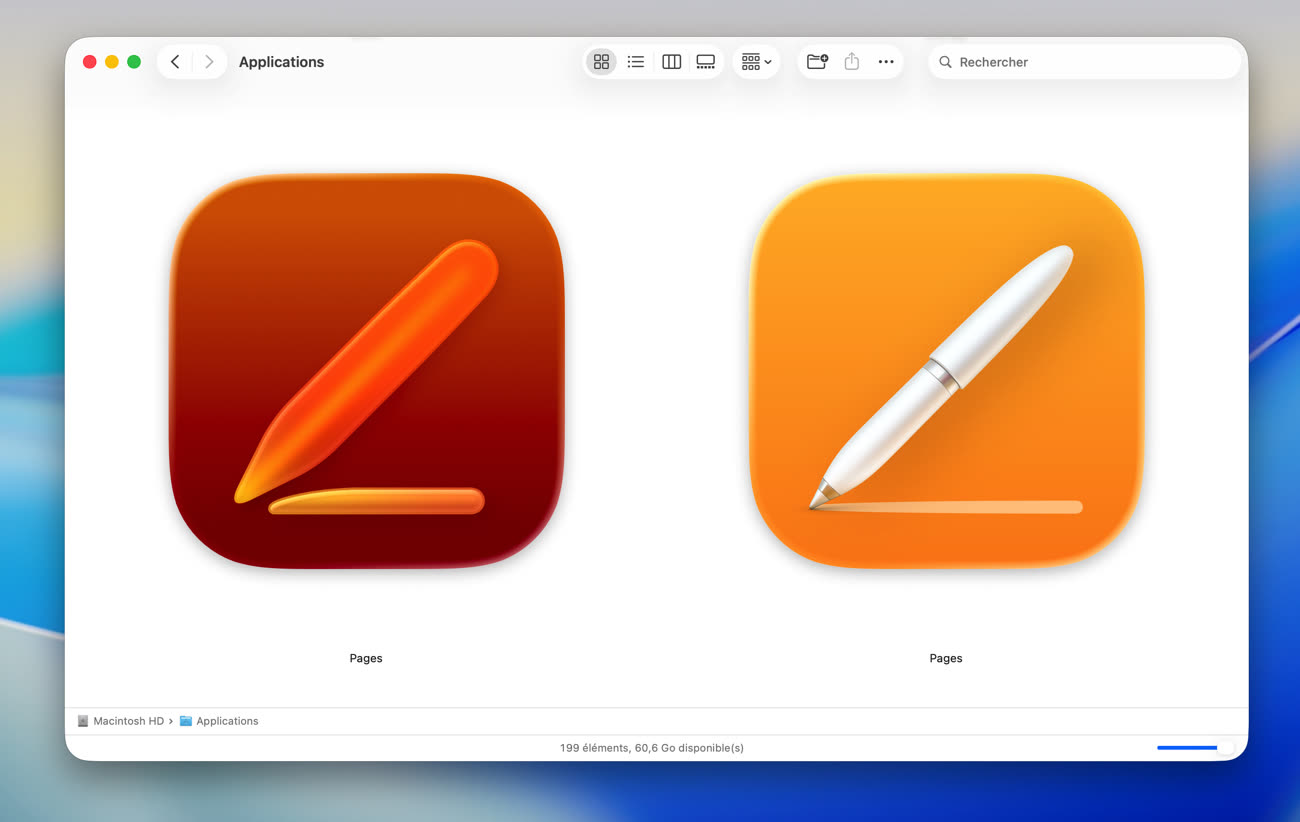The image size is (1300, 822).
Task: Select the orange Pages app with white pen
Action: [946, 371]
